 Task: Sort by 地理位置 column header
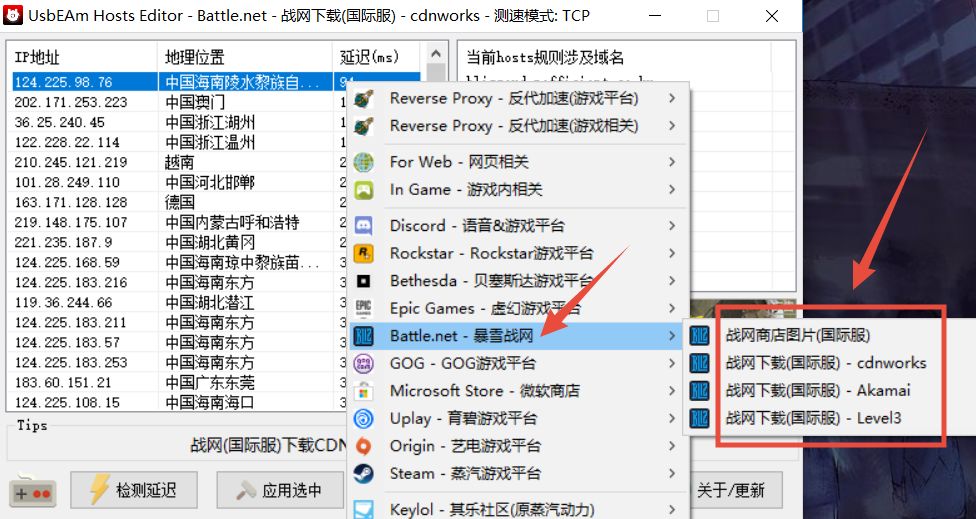pos(245,57)
